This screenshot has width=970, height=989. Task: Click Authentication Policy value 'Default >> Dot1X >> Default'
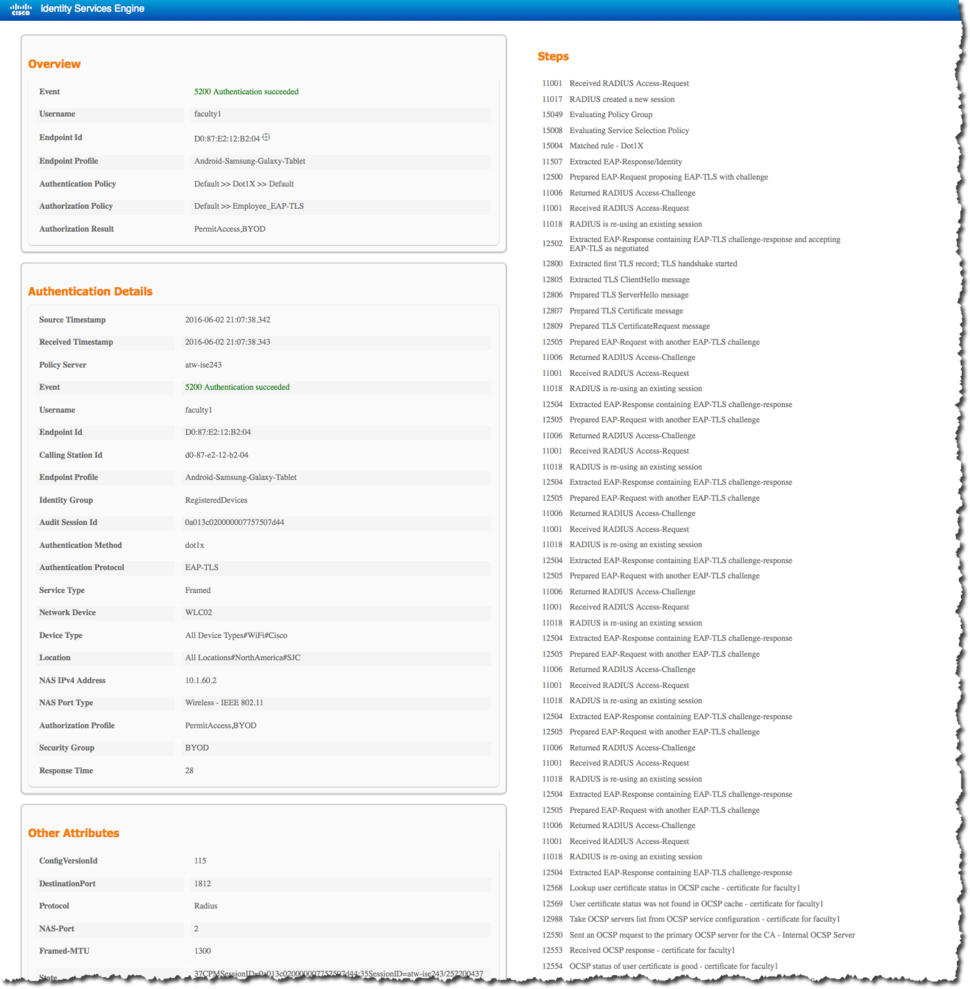(244, 184)
